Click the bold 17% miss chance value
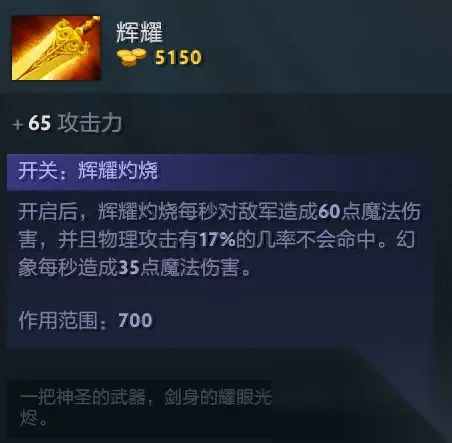452x443 pixels. coord(218,239)
